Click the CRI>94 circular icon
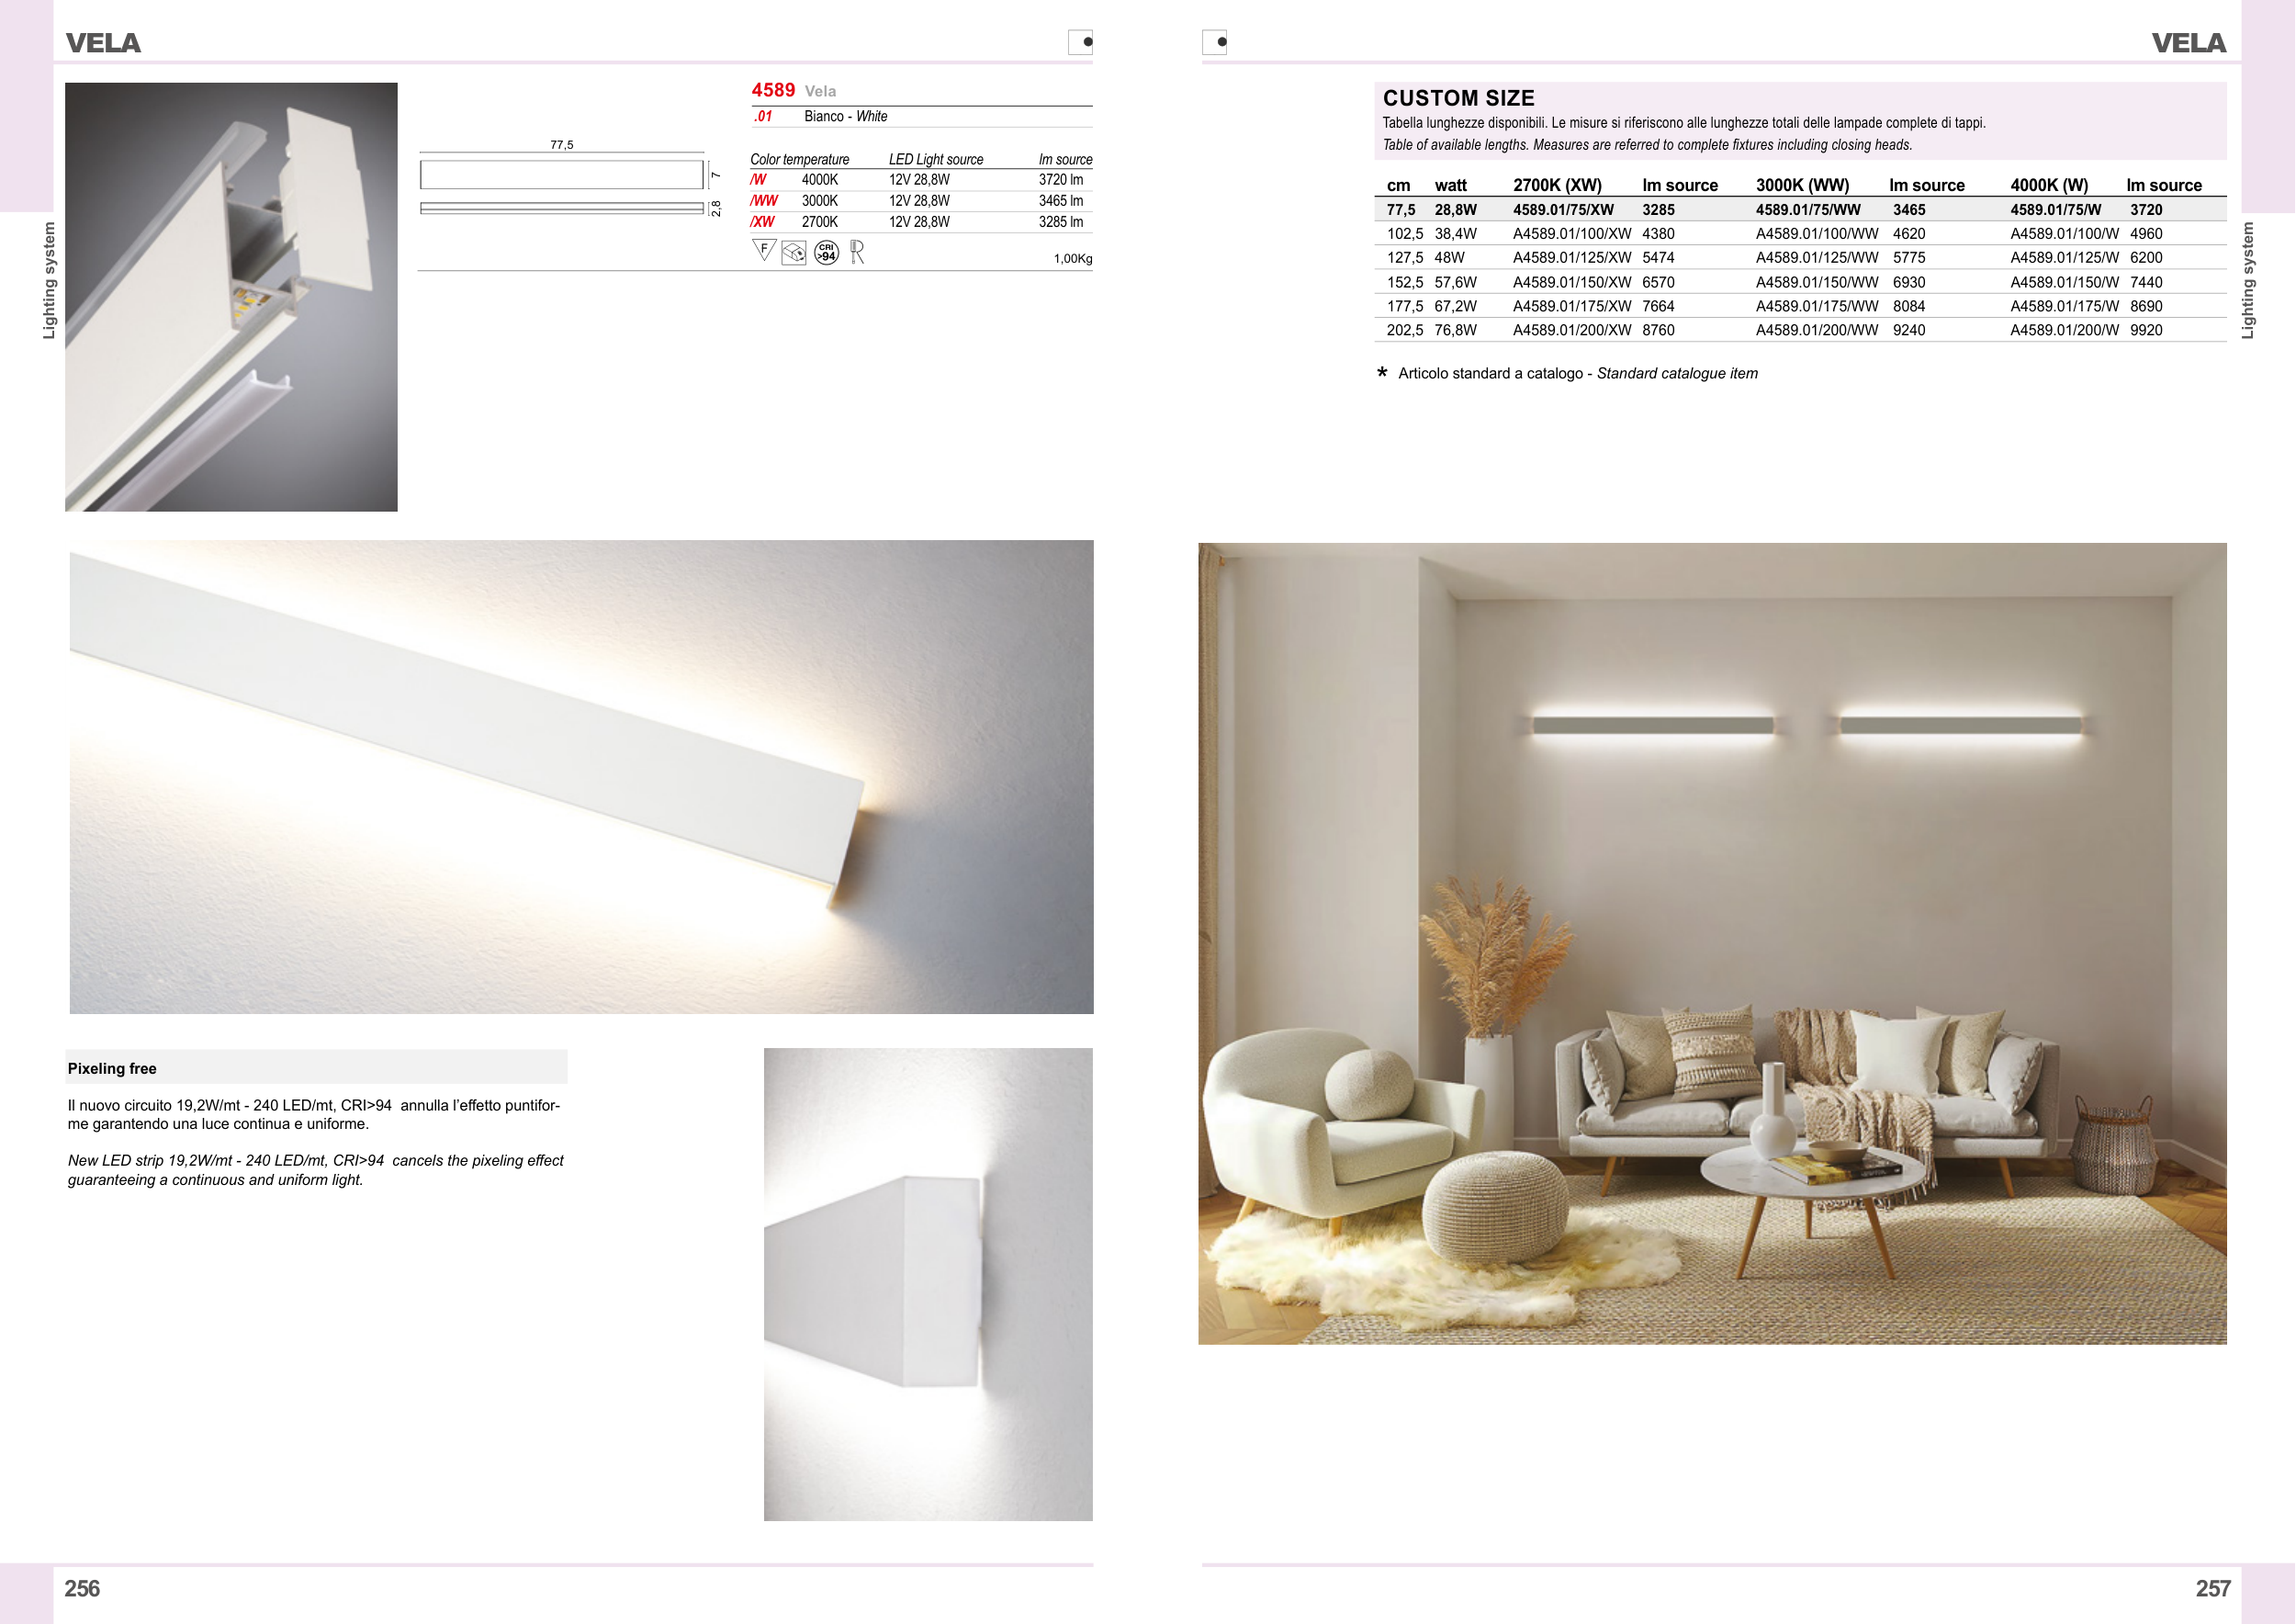This screenshot has width=2296, height=1624. [826, 253]
